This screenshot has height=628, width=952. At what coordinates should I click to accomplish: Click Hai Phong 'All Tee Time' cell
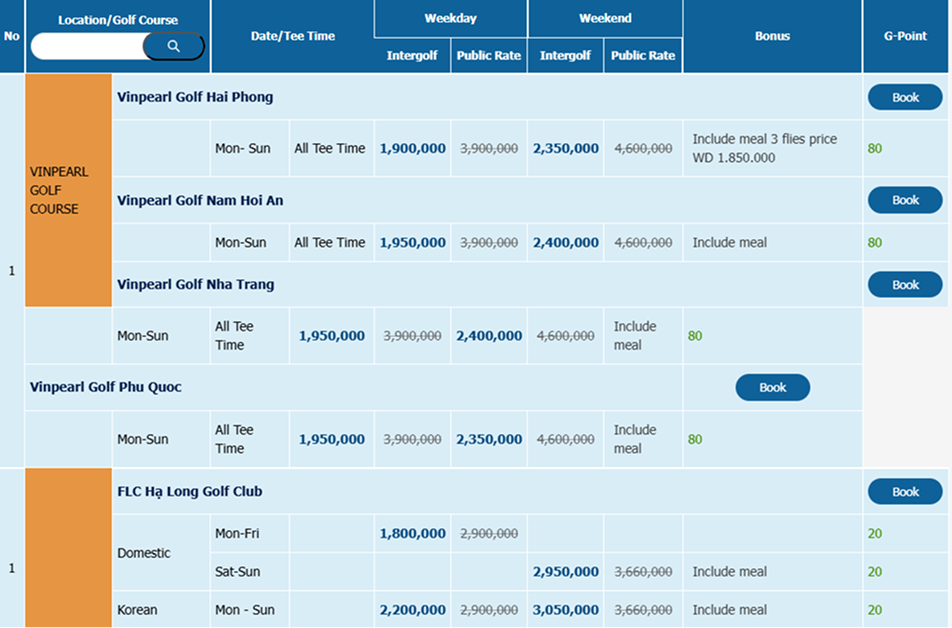pos(330,148)
